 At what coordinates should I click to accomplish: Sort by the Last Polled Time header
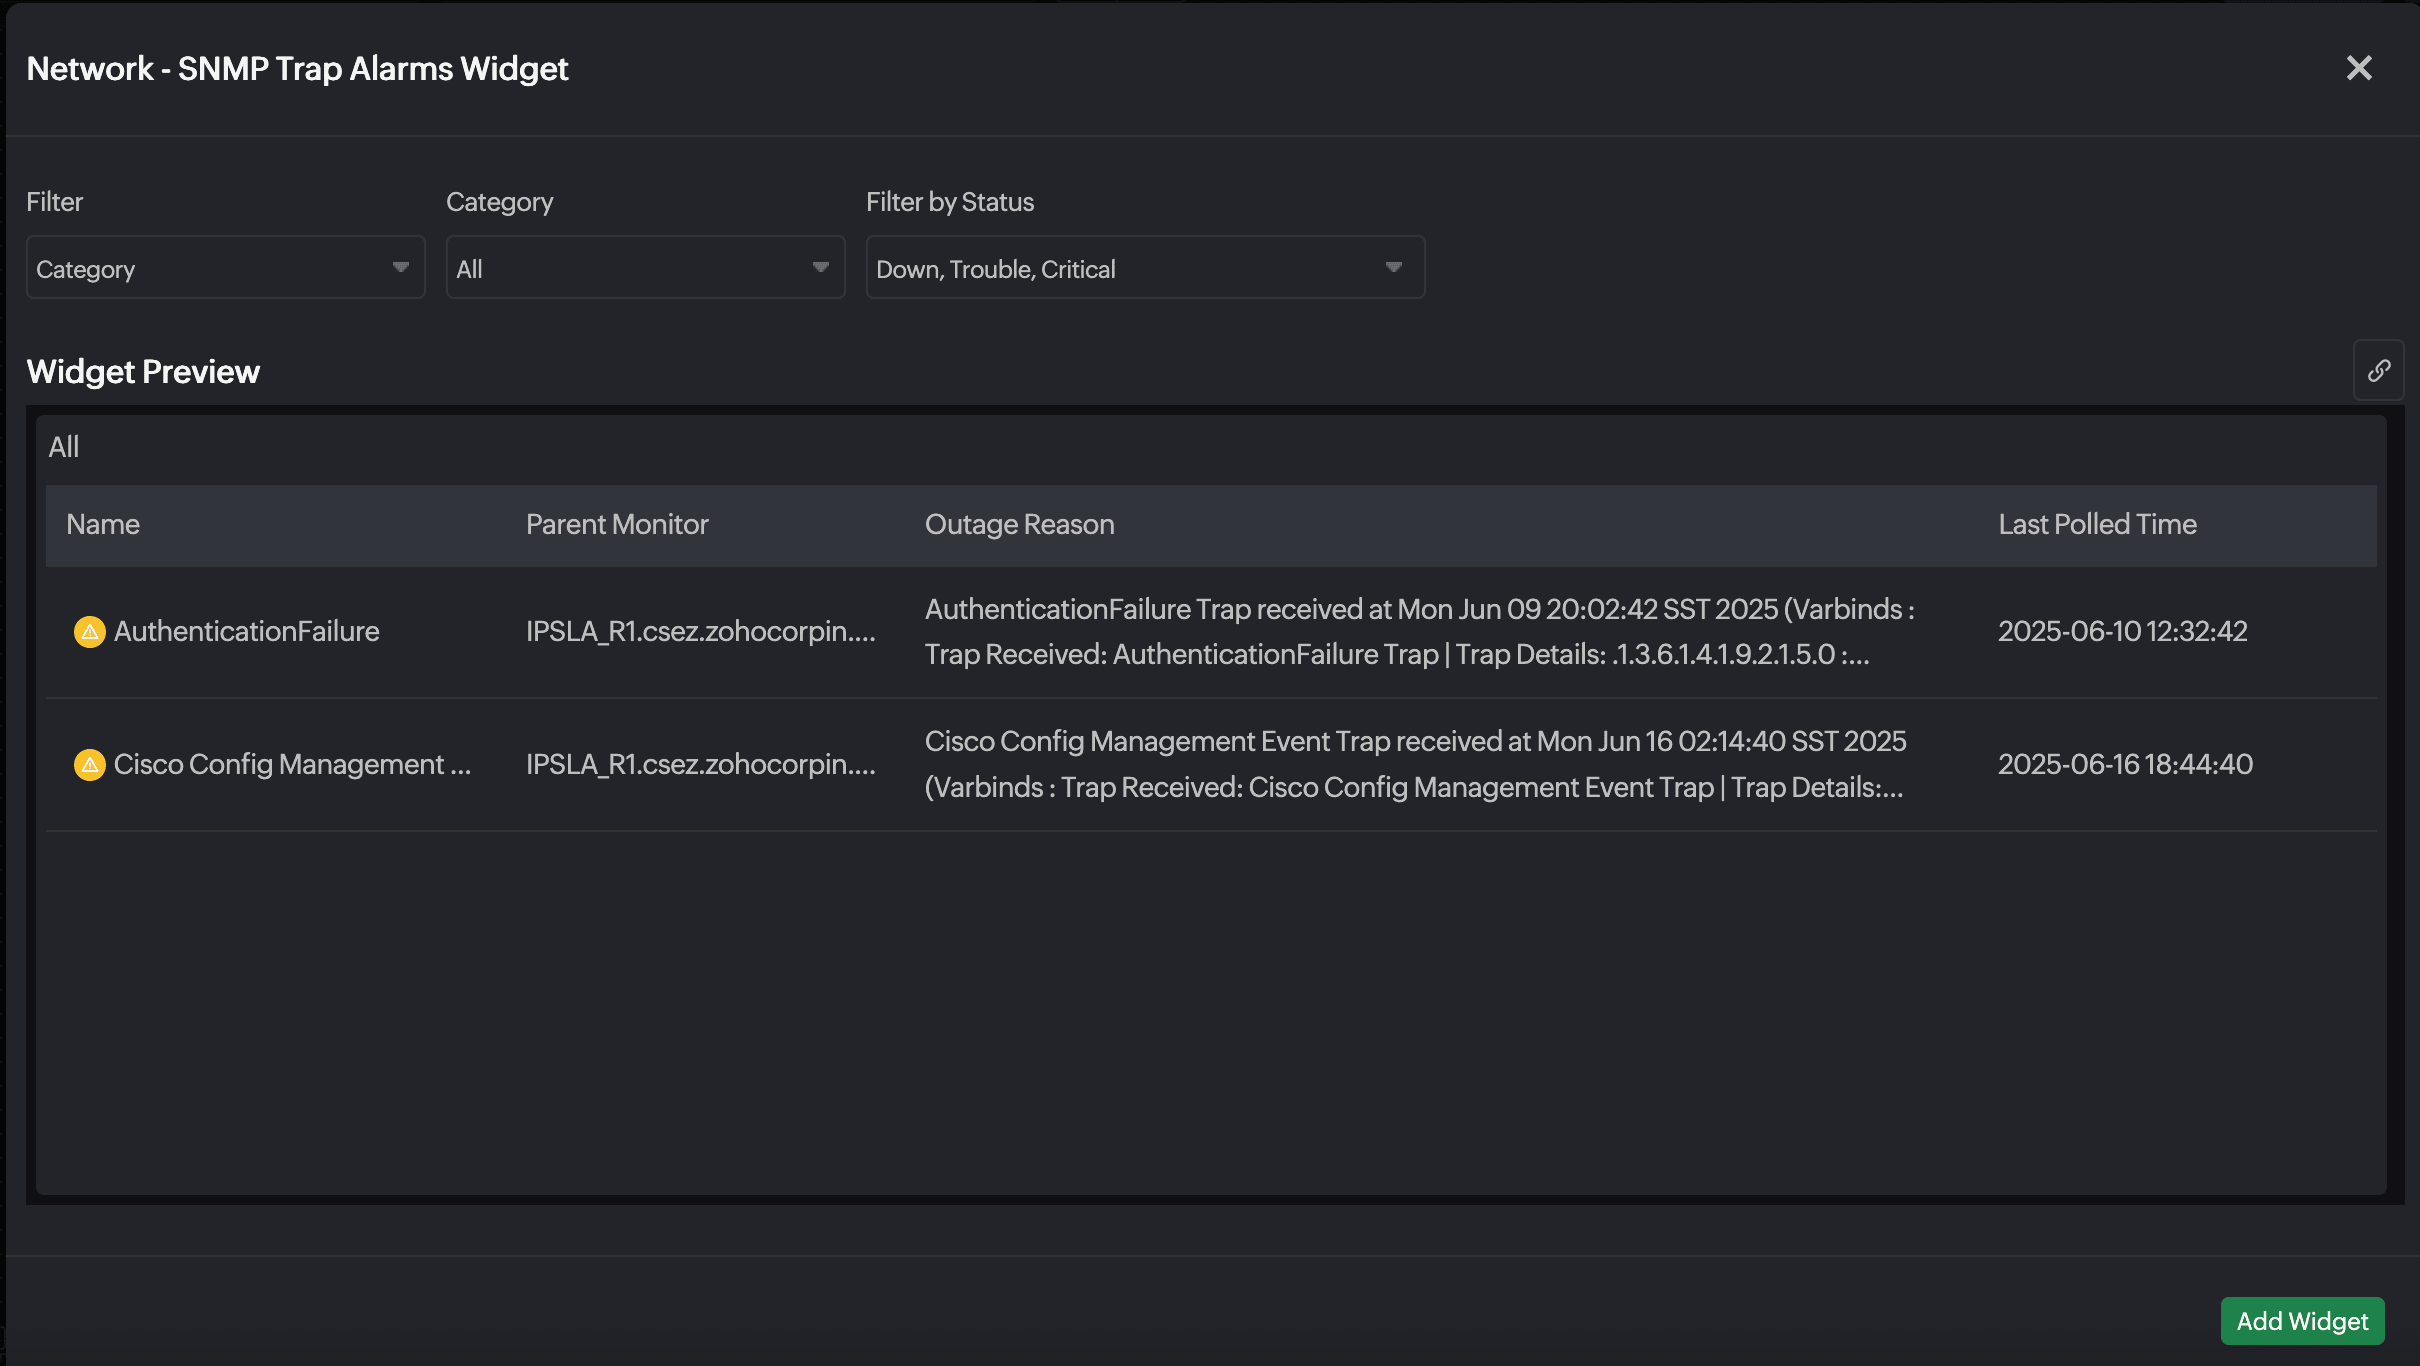pyautogui.click(x=2097, y=525)
